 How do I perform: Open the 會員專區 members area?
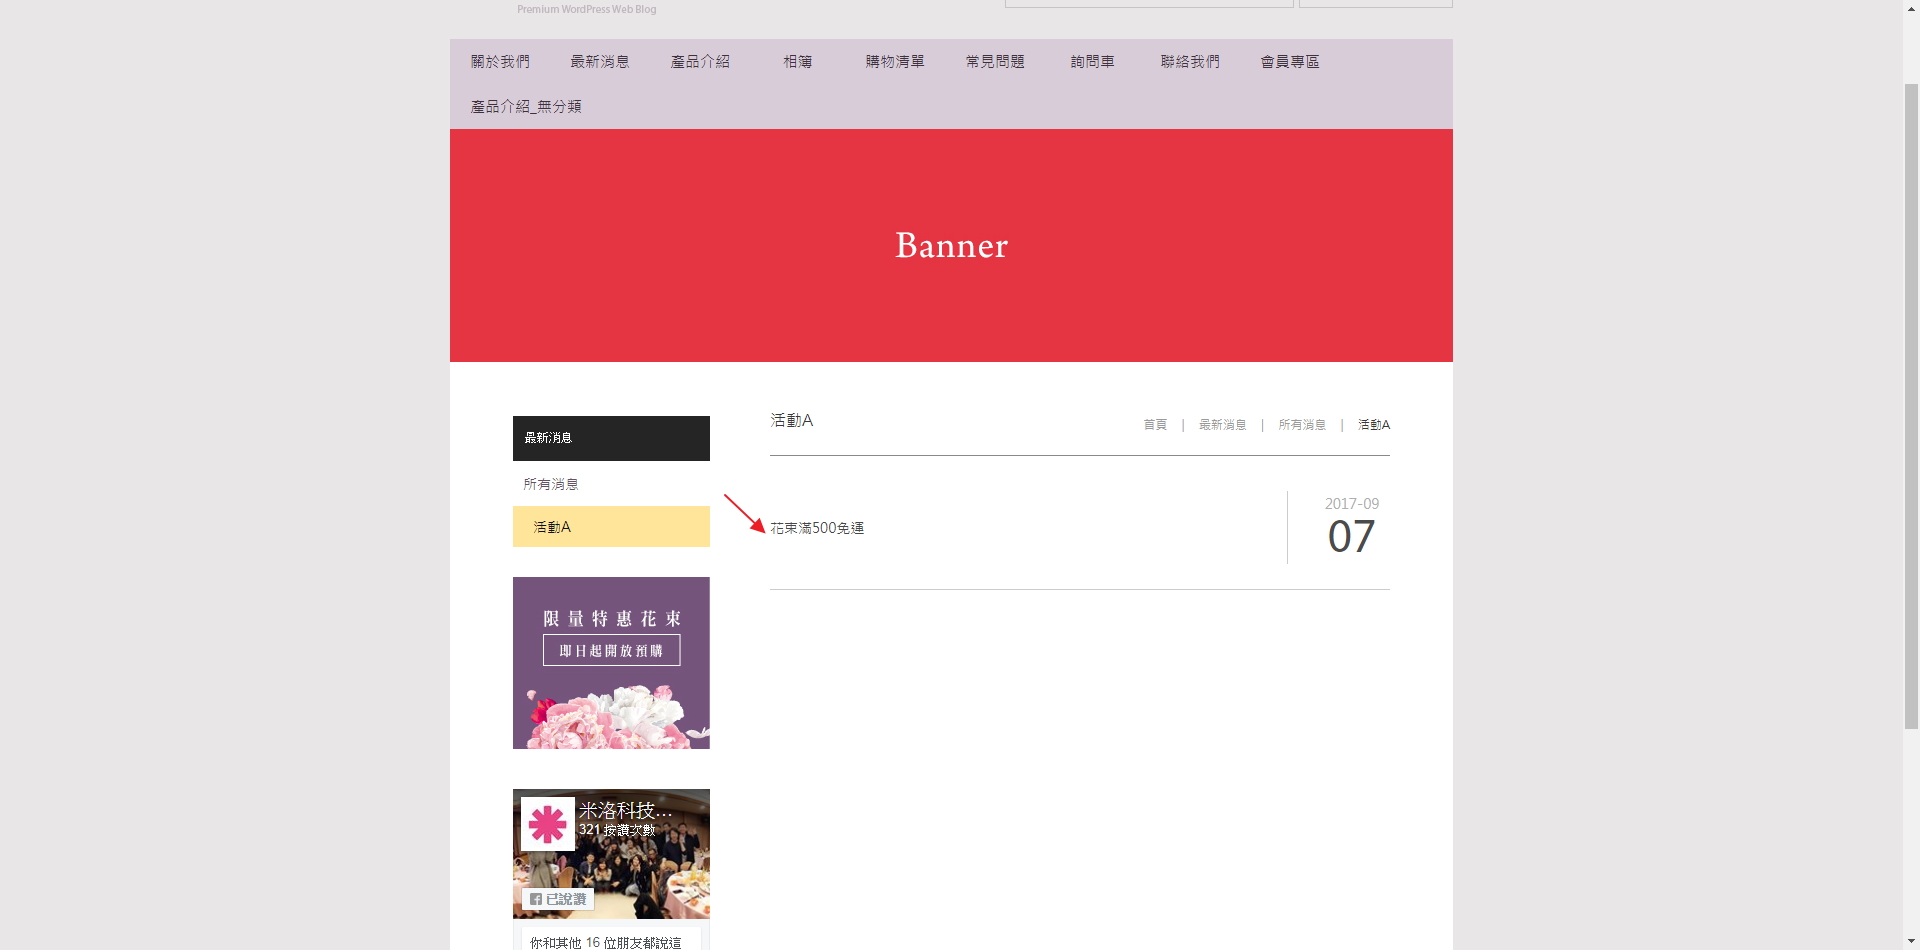1290,62
